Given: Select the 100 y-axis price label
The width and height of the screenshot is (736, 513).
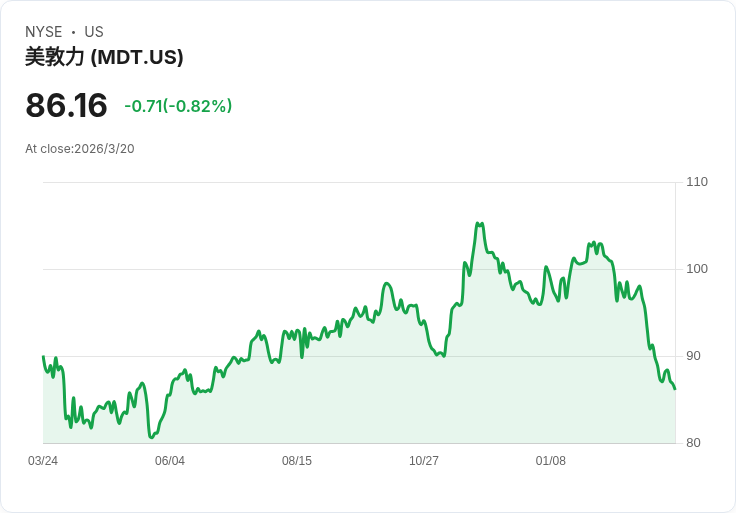Looking at the screenshot, I should [x=697, y=269].
